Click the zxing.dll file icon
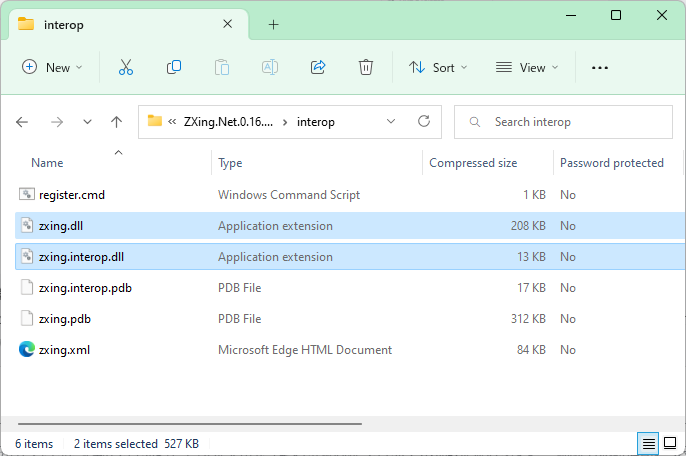 click(x=27, y=225)
